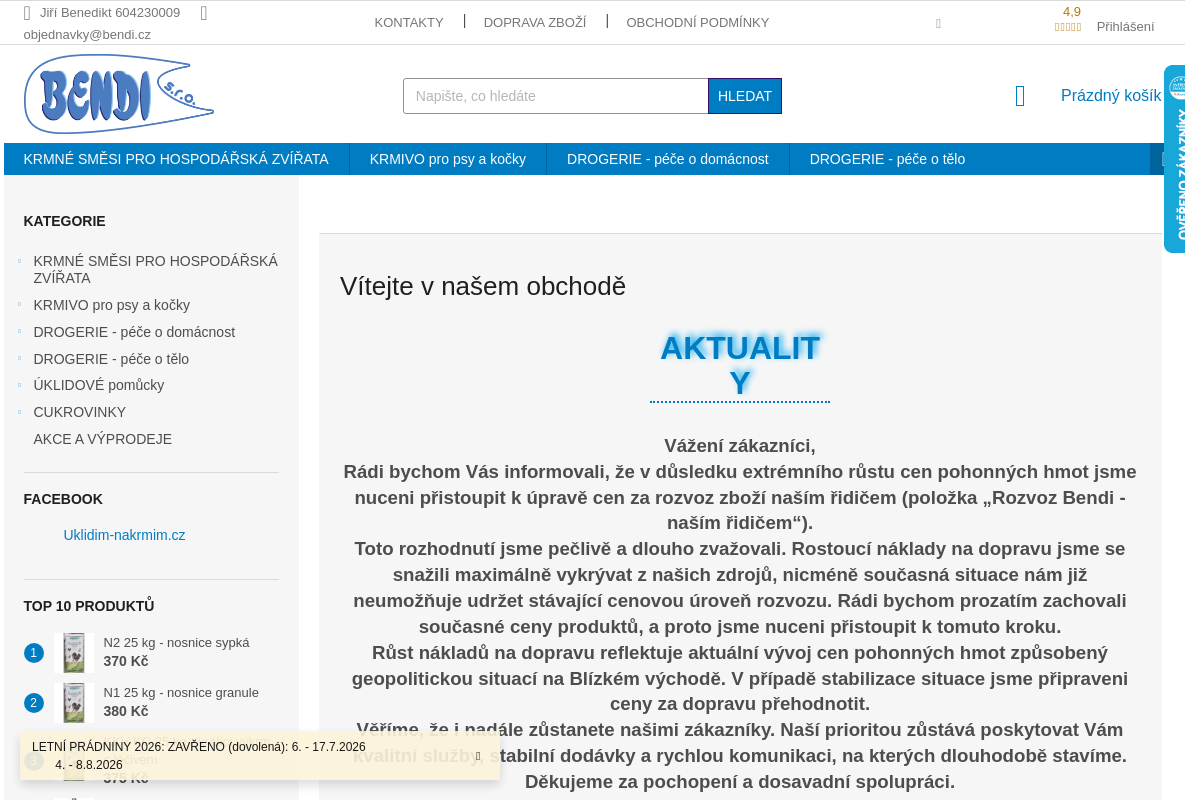
Task: Open OBCHODNÍ PODMÍNKY in the top menu
Action: click(x=698, y=22)
